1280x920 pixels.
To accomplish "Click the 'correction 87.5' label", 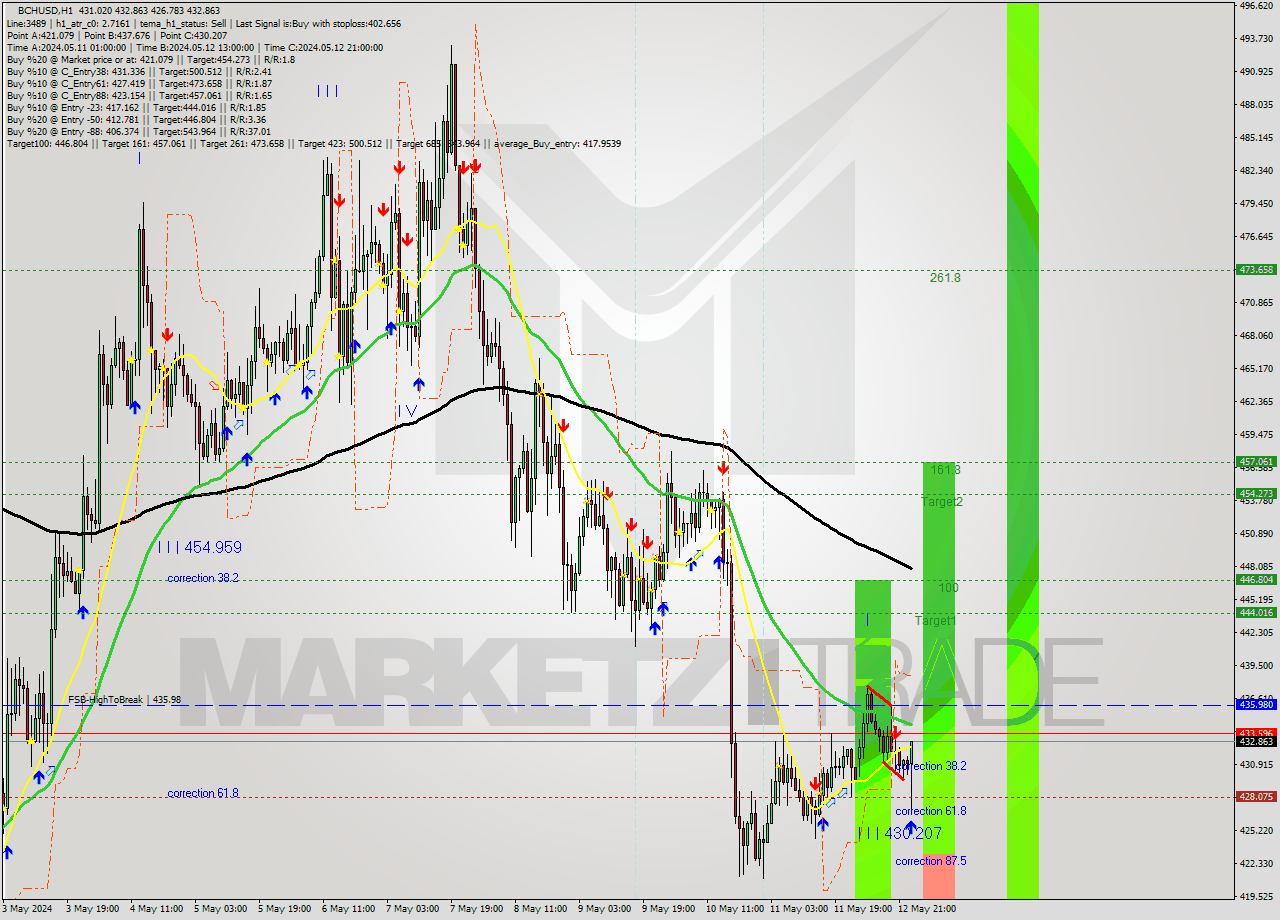I will (x=931, y=861).
